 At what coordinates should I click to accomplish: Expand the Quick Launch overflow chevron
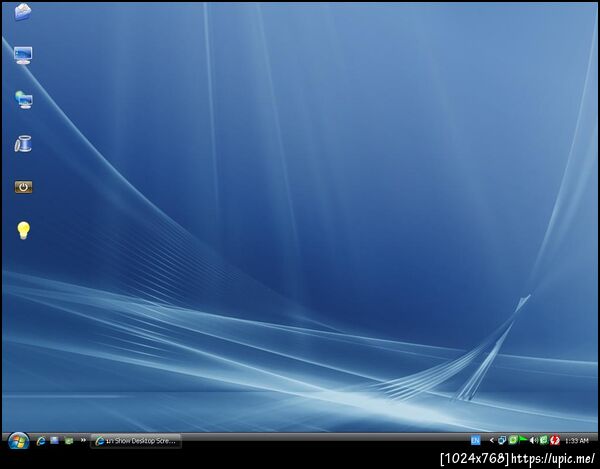(x=83, y=440)
